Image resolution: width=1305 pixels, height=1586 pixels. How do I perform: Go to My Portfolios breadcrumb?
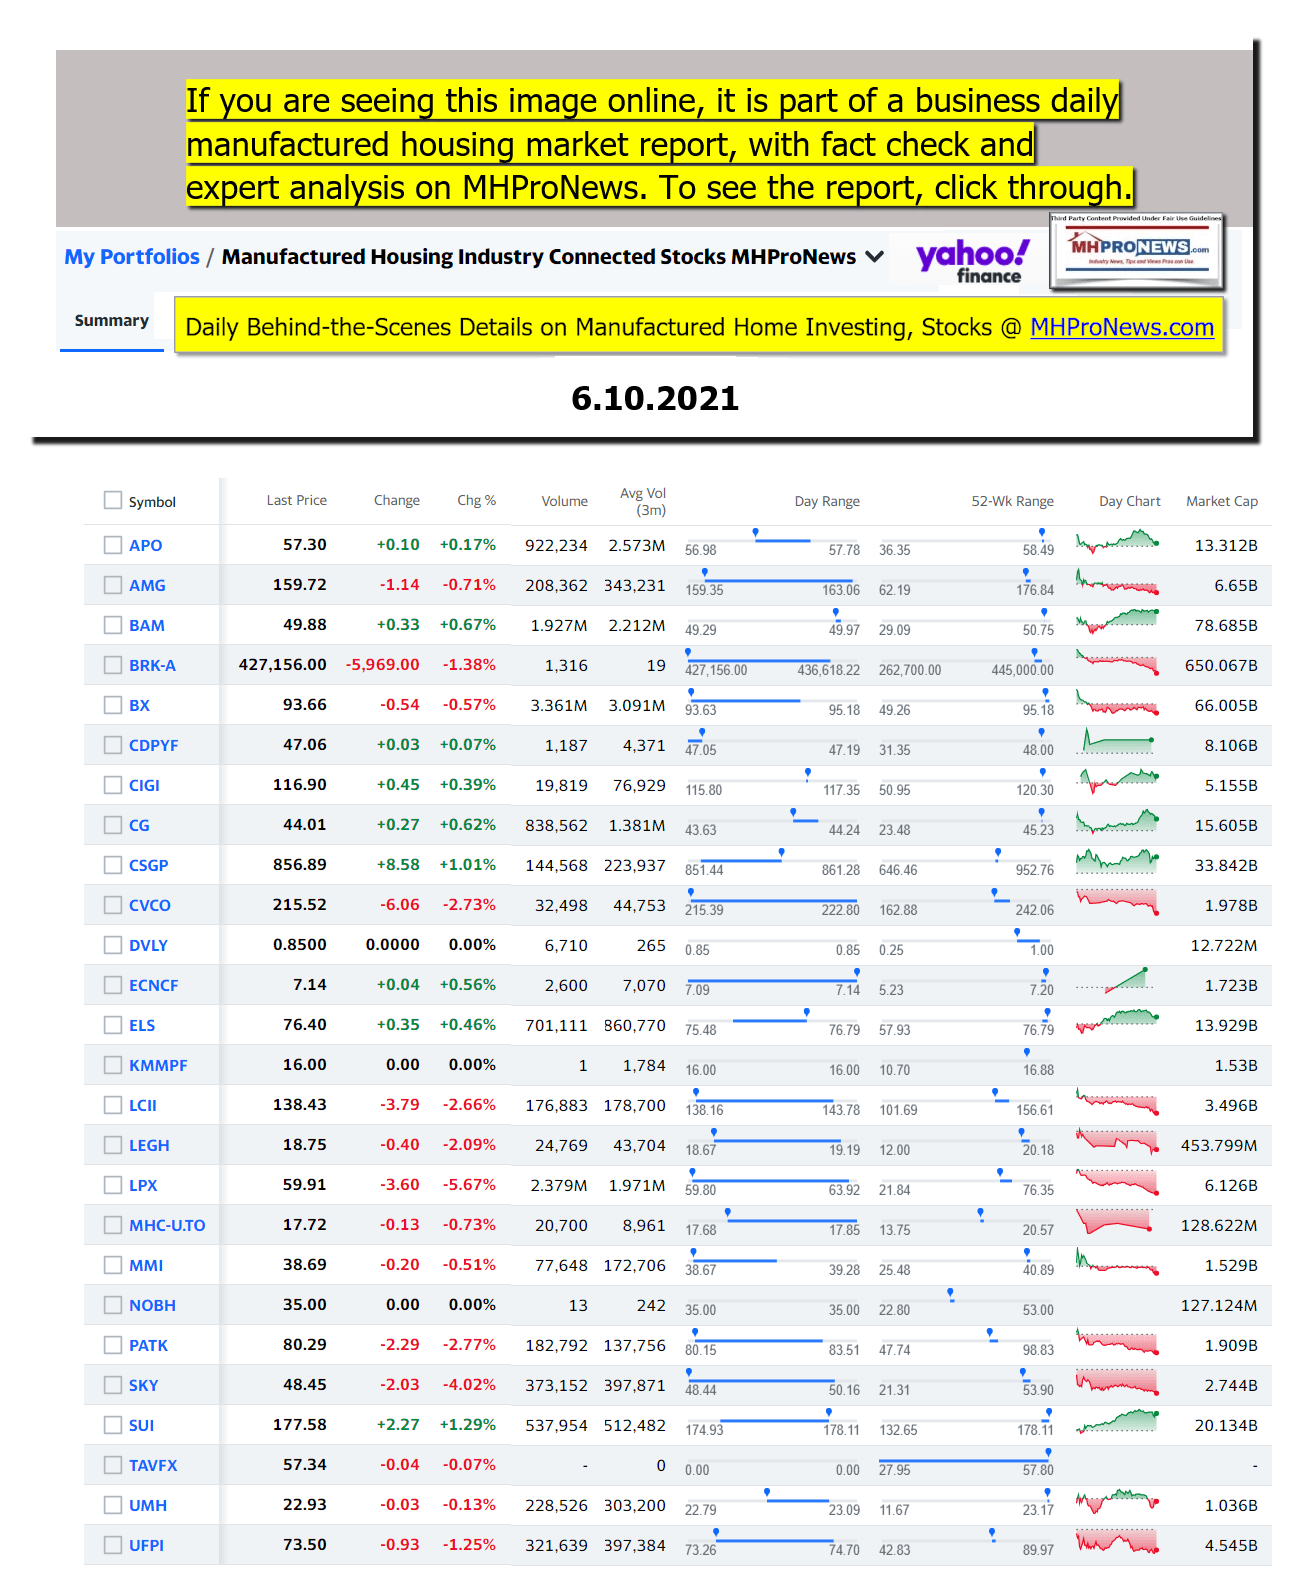point(132,257)
